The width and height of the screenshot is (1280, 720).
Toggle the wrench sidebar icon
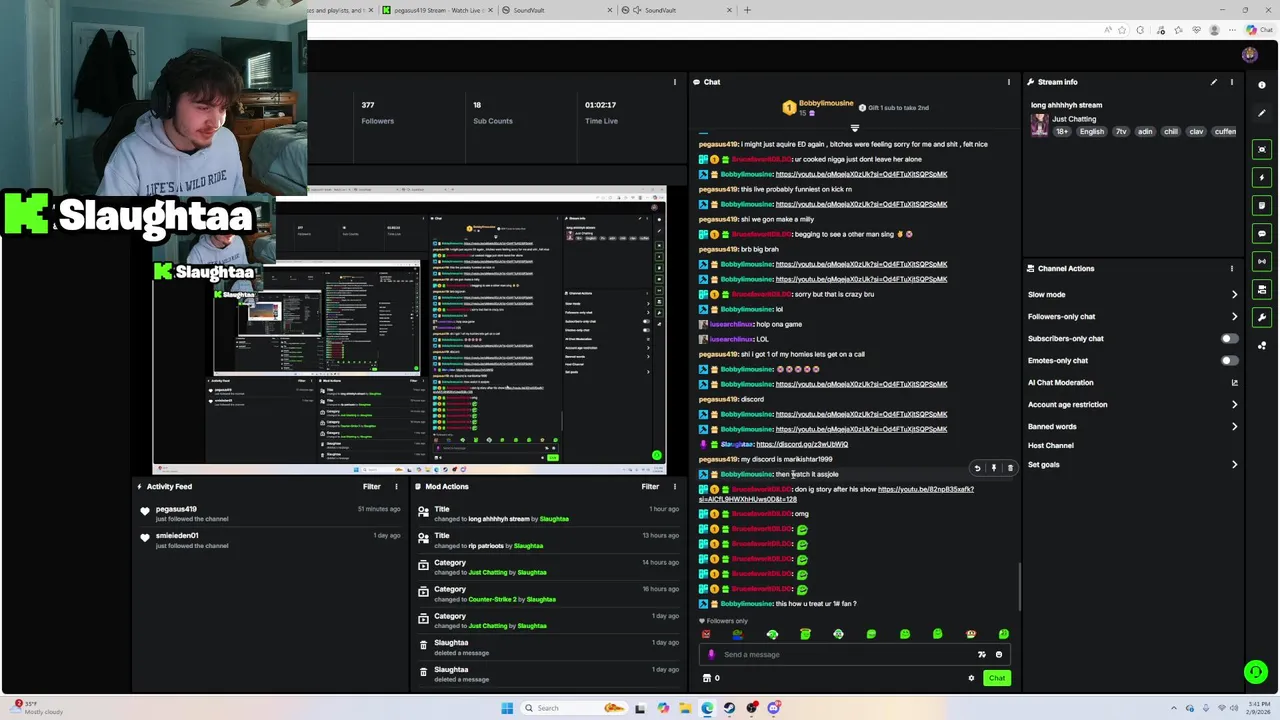(1262, 317)
